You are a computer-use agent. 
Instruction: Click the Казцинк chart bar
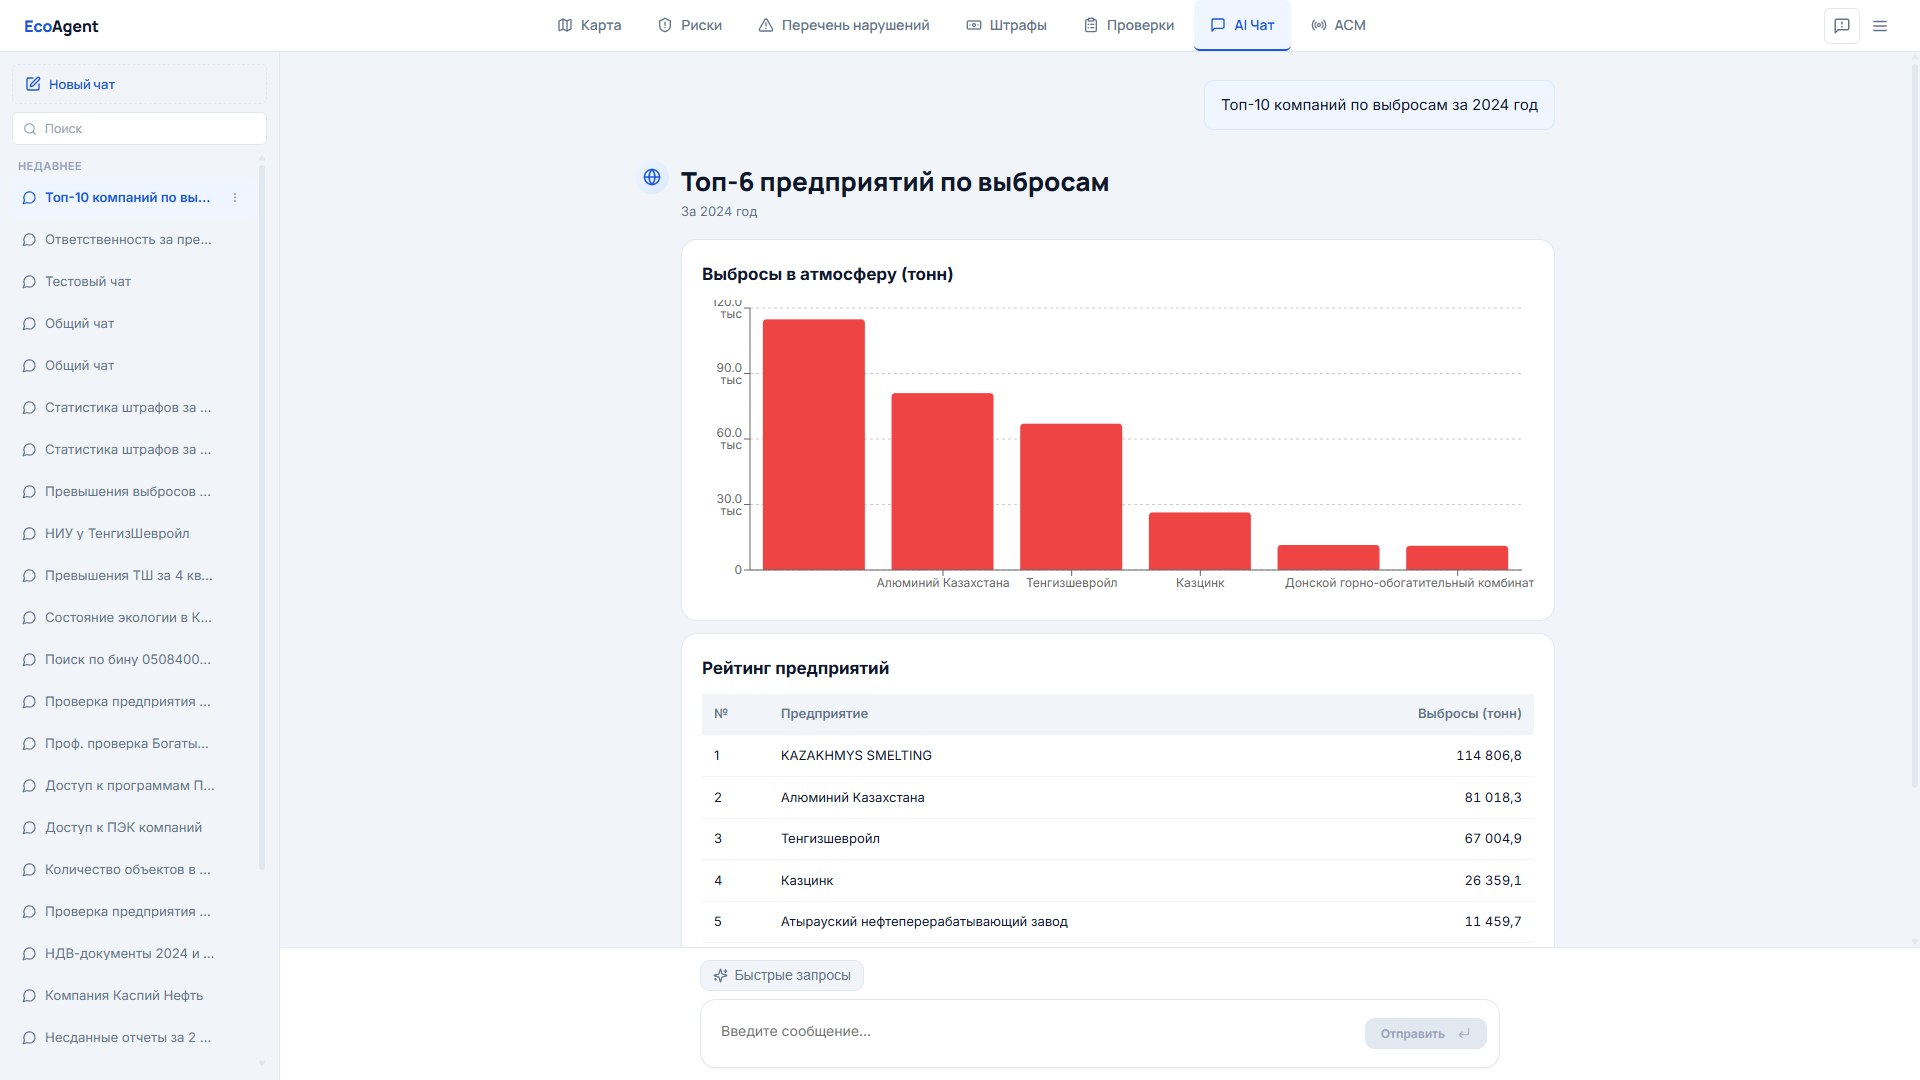coord(1200,541)
